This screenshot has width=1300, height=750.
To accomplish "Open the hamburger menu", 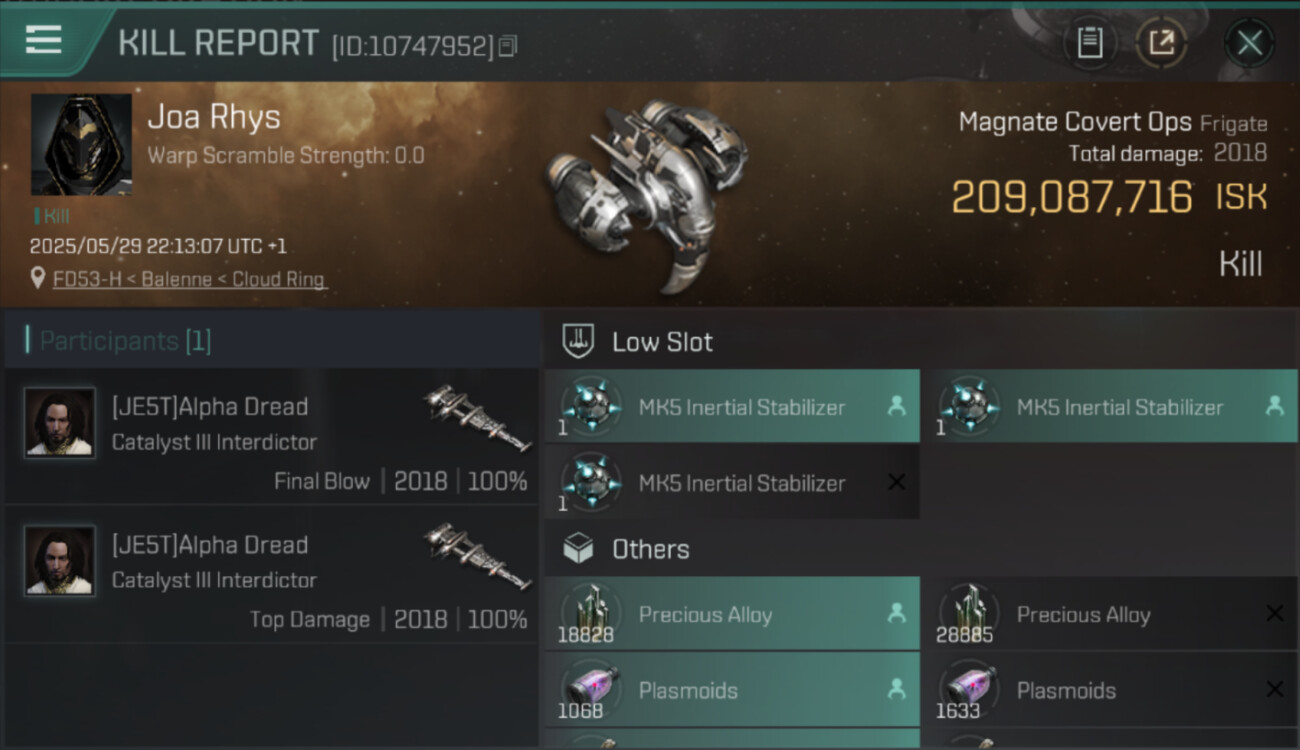I will [x=43, y=40].
